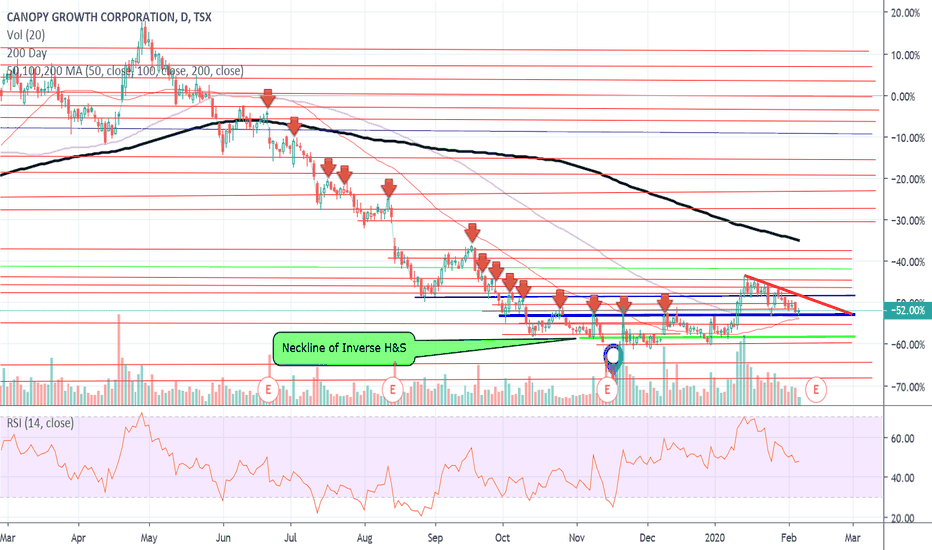
Task: Select the RSI (14, close) pane label
Action: pyautogui.click(x=40, y=423)
